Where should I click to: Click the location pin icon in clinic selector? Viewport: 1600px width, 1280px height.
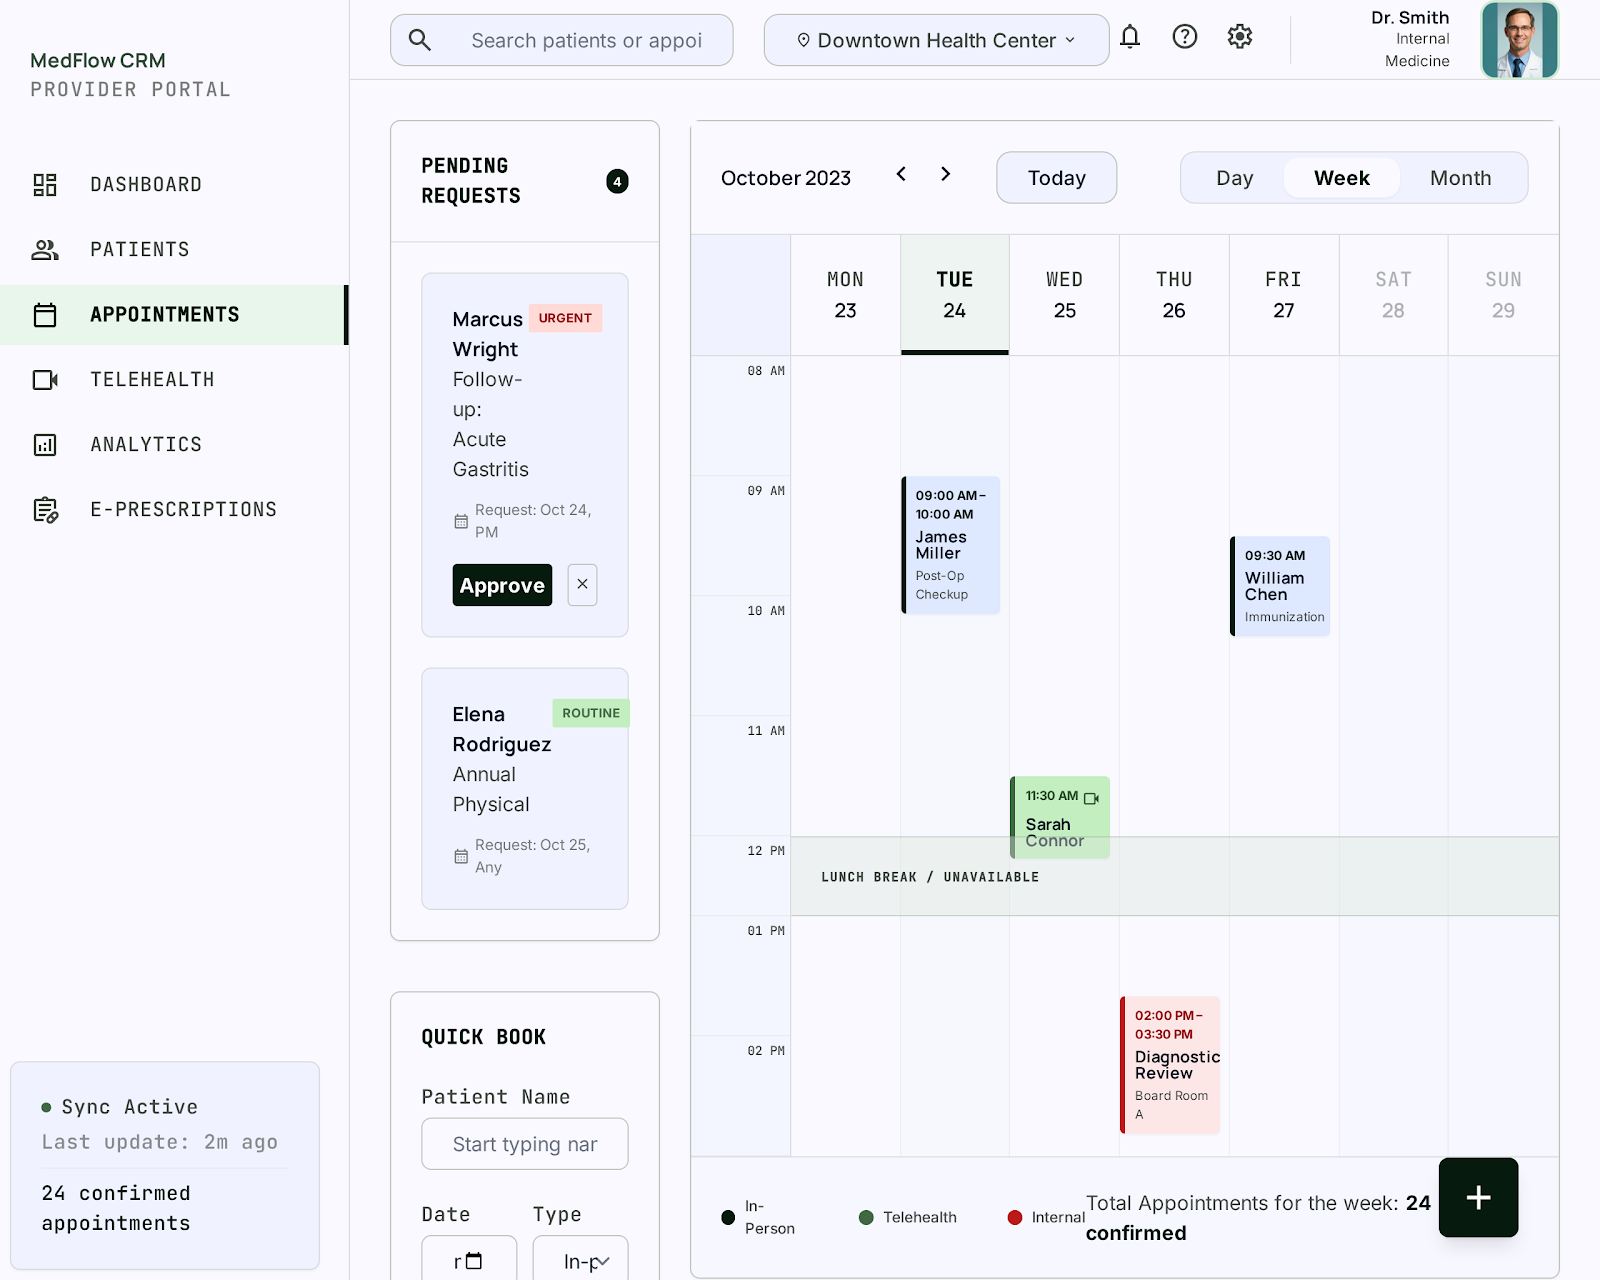[x=803, y=40]
